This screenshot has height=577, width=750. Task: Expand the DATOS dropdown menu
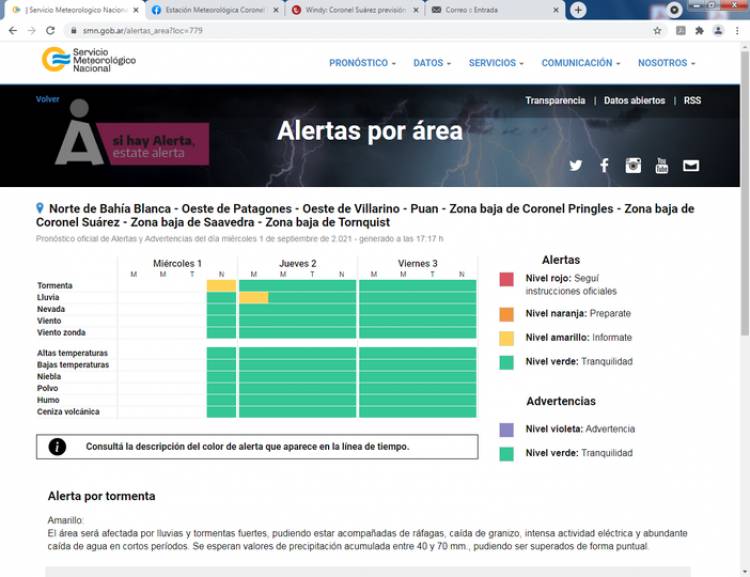point(432,63)
